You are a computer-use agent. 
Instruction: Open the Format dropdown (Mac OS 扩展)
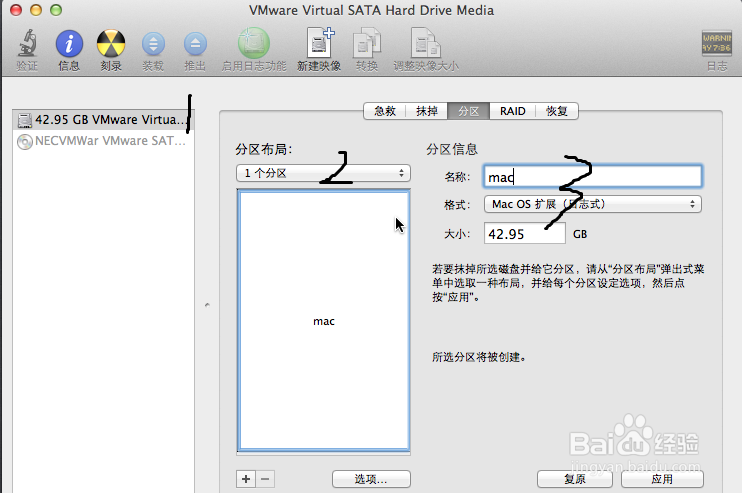pos(592,204)
